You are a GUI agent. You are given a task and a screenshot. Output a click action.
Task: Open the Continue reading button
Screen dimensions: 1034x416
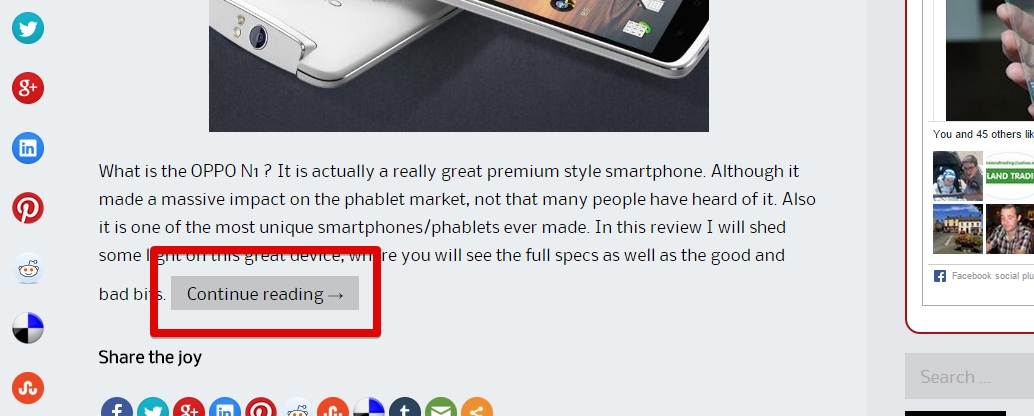pyautogui.click(x=264, y=293)
